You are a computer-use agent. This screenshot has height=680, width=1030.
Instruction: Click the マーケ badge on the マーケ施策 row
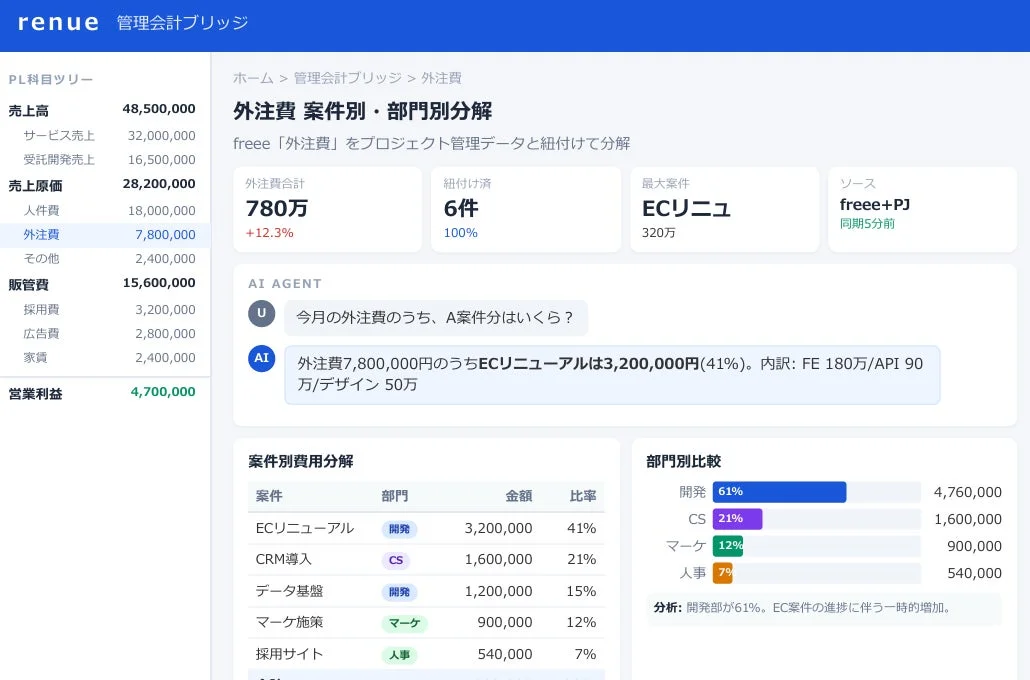(404, 623)
